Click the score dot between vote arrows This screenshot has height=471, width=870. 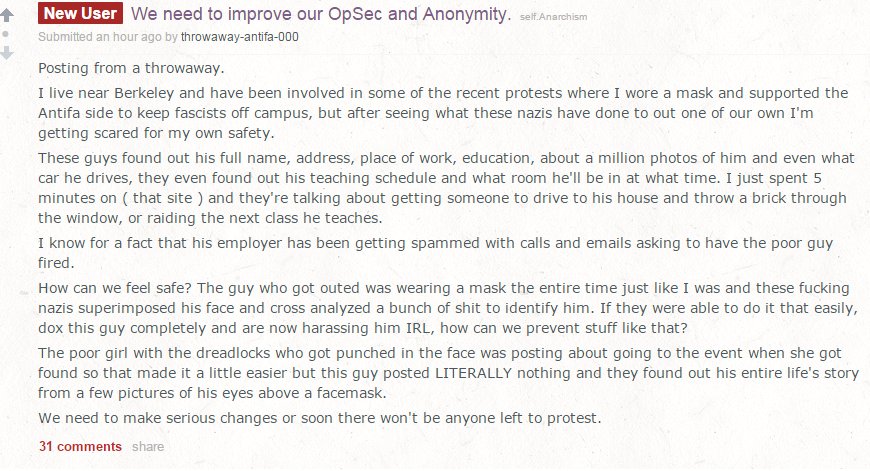[9, 34]
